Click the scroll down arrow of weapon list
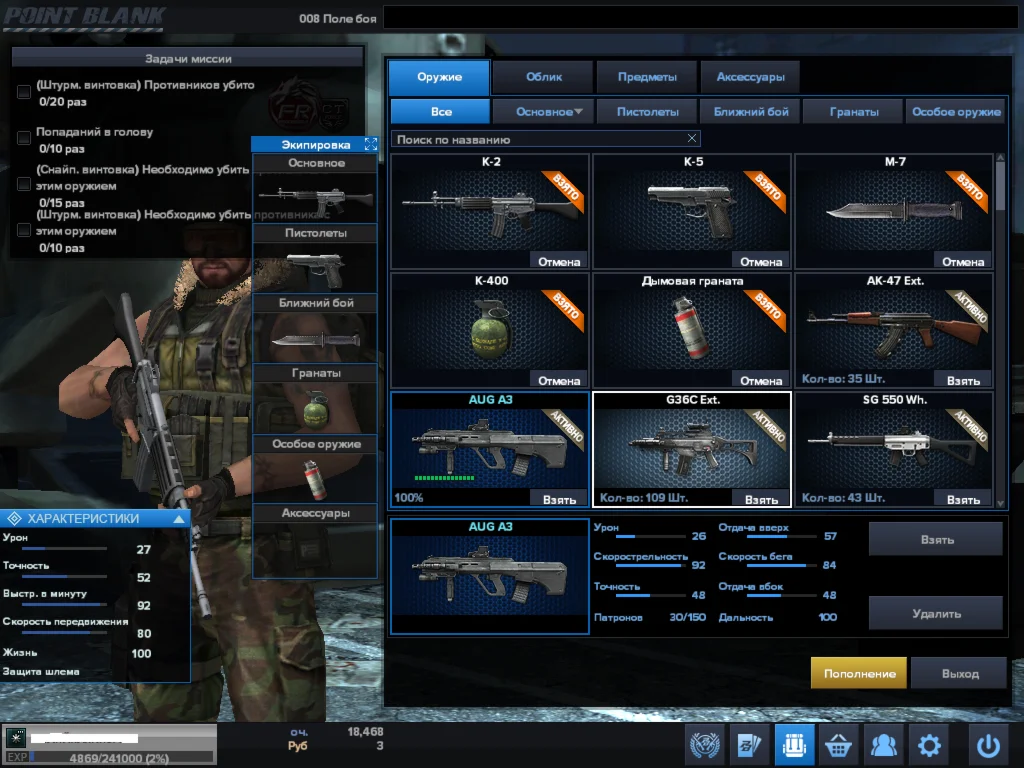This screenshot has height=768, width=1024. tap(1000, 503)
